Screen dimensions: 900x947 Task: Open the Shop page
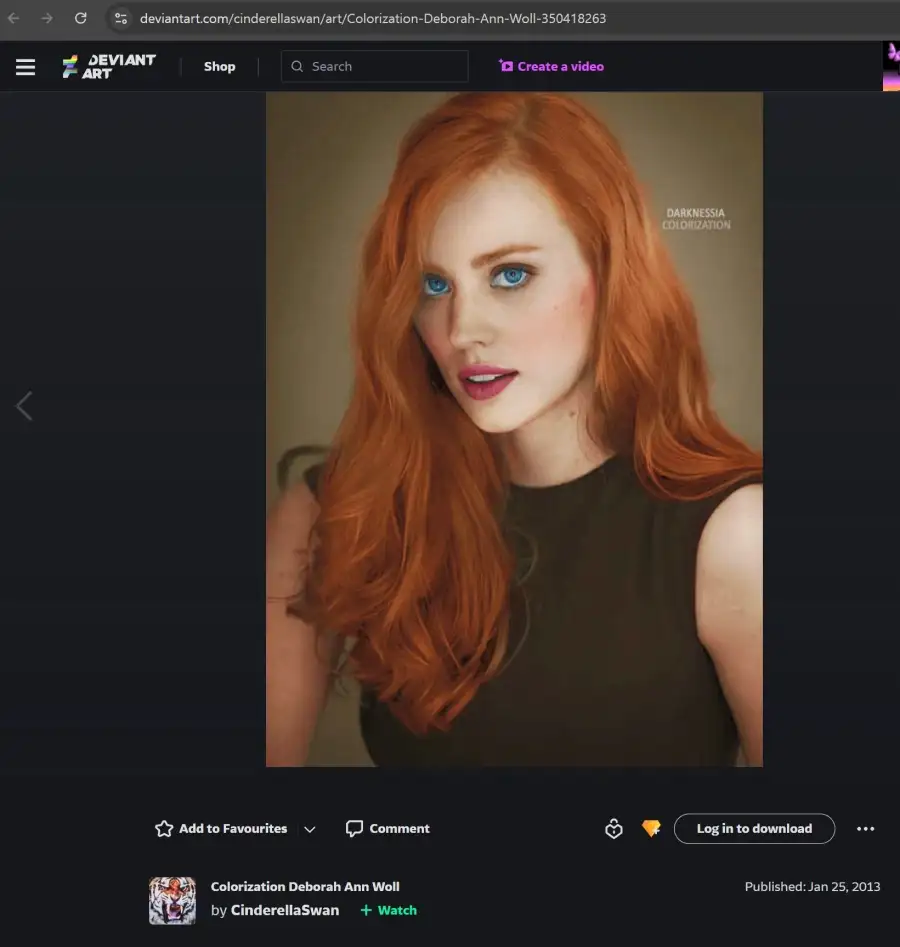click(219, 66)
